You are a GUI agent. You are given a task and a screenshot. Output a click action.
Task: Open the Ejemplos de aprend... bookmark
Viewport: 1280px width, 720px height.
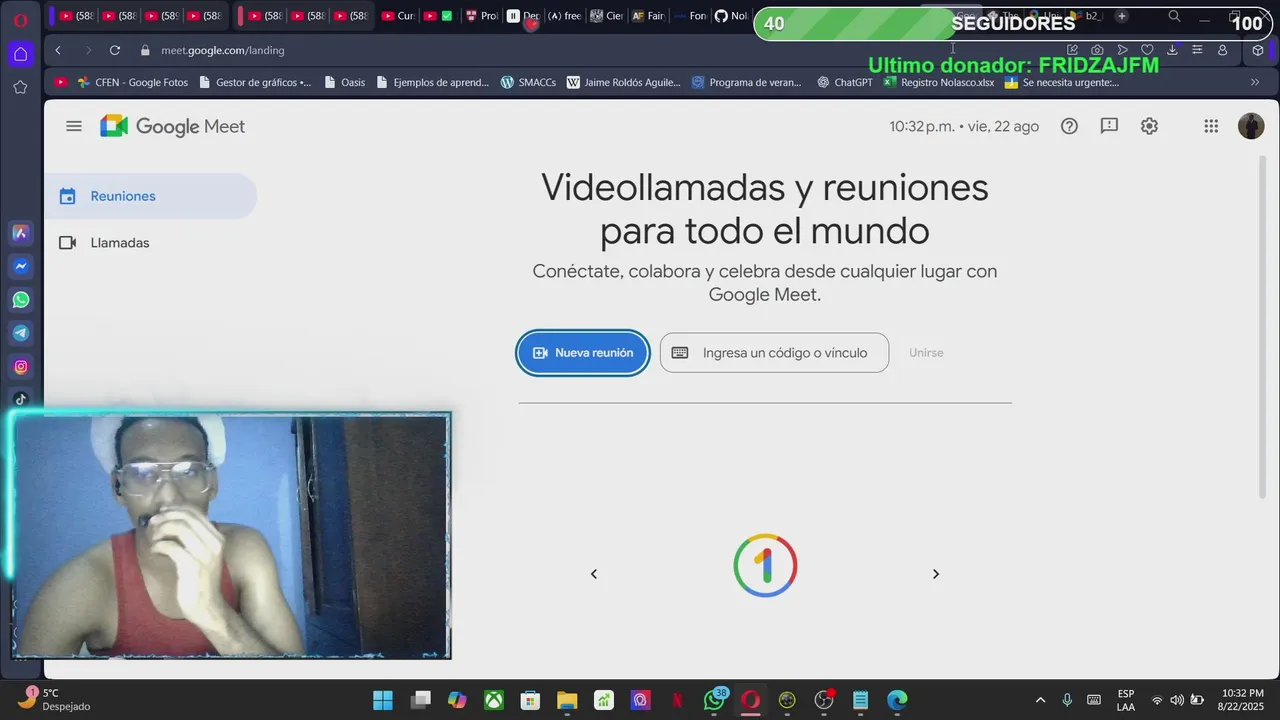click(433, 82)
